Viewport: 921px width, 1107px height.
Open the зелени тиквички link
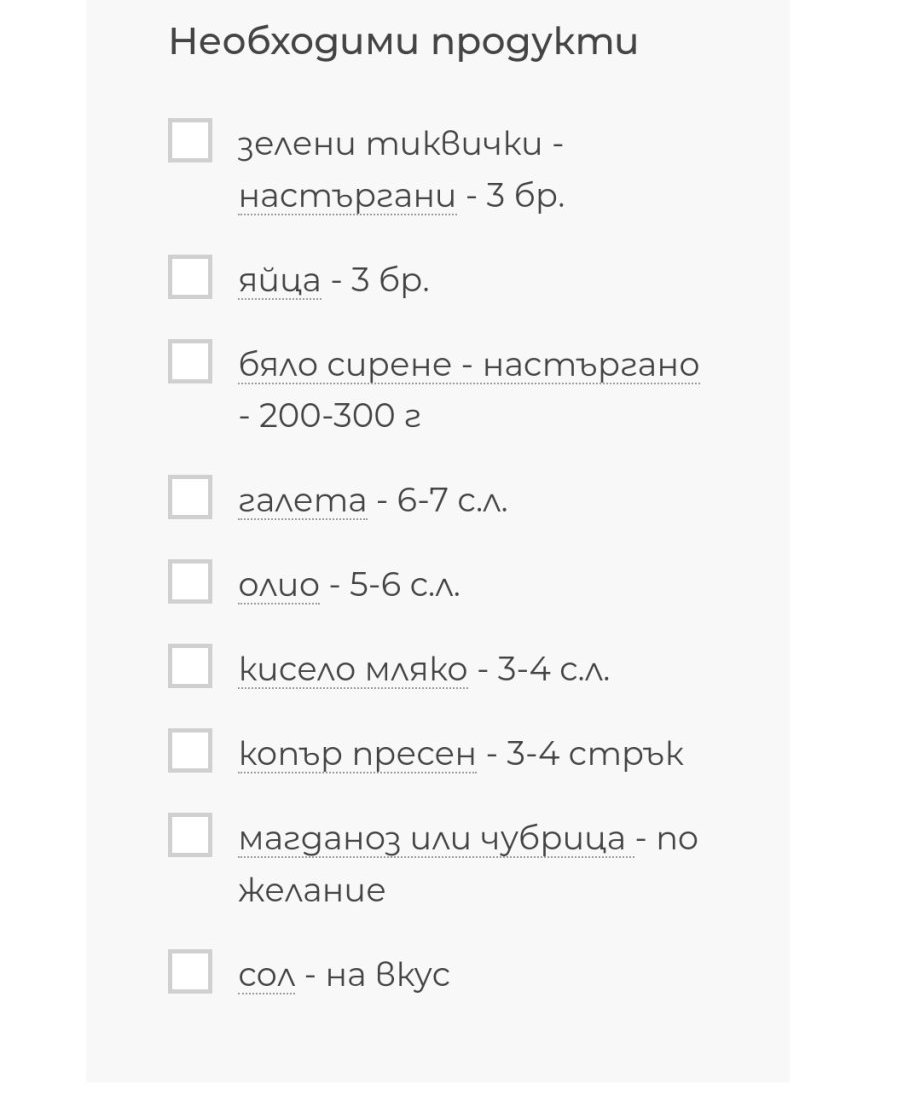click(390, 145)
